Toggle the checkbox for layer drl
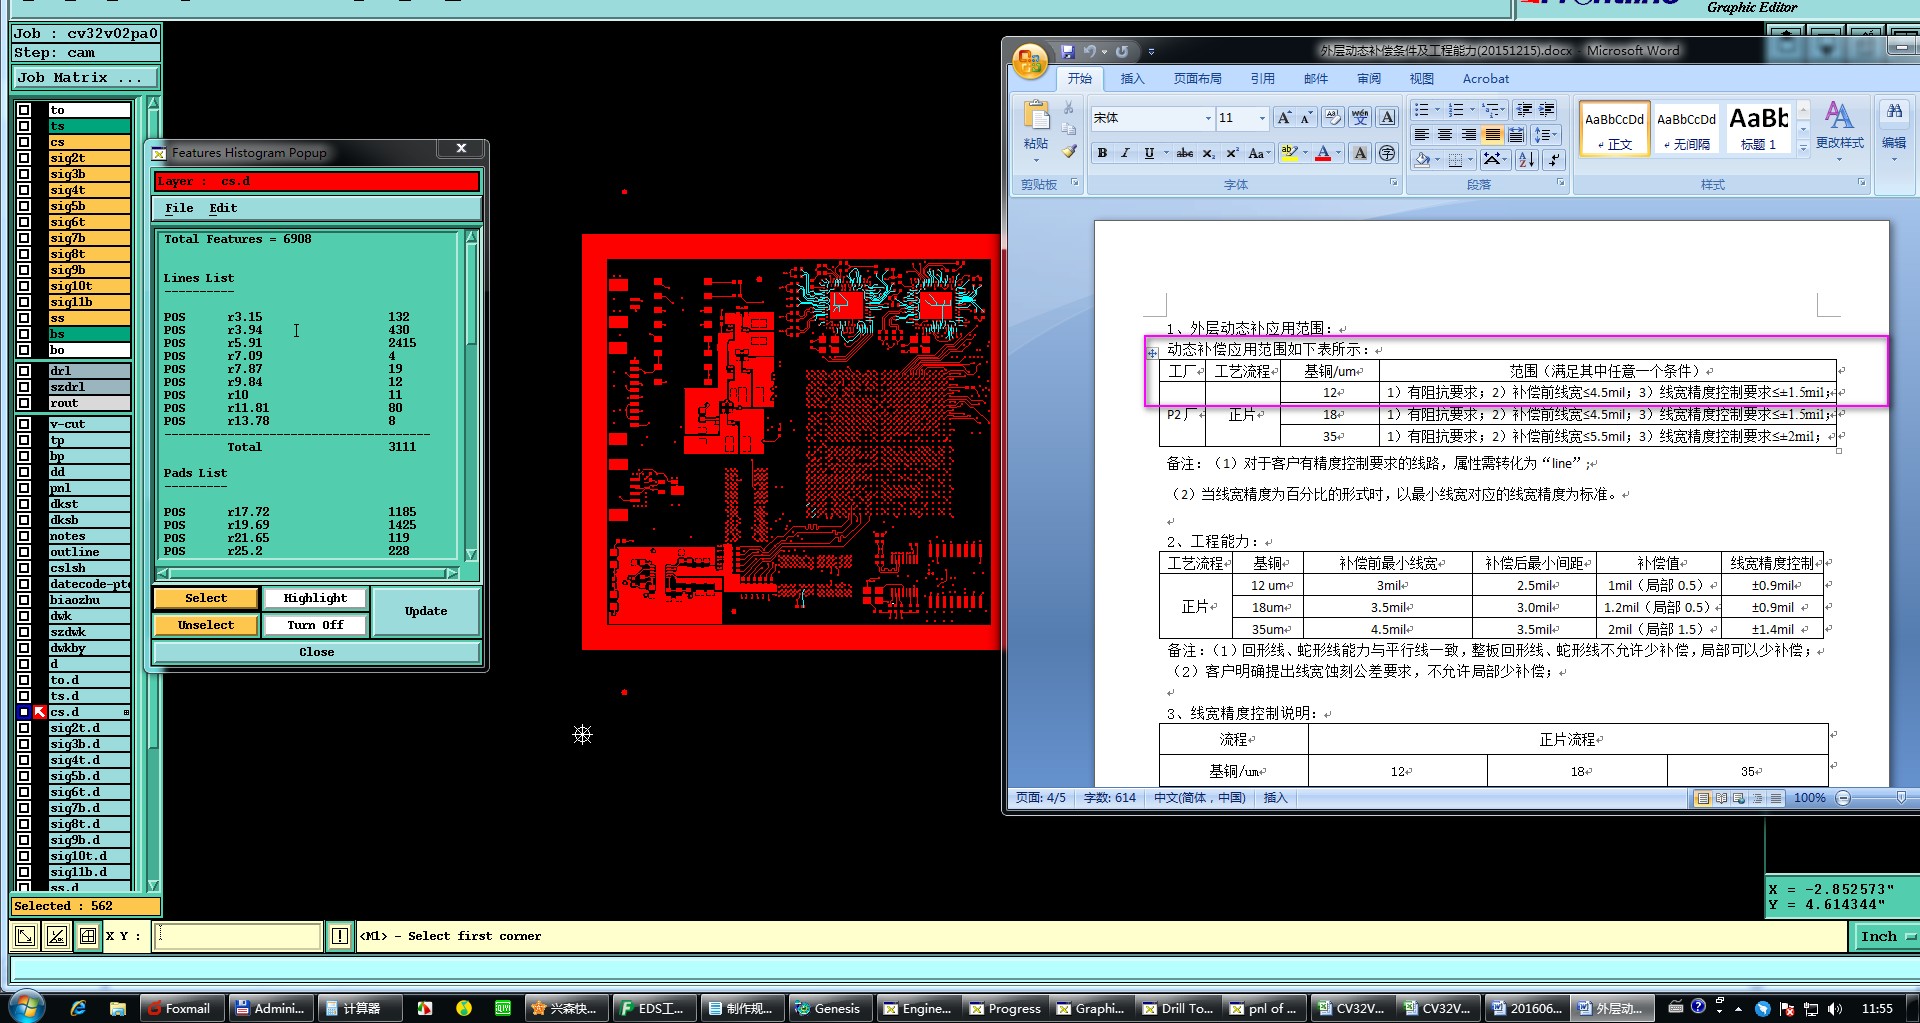1920x1023 pixels. (24, 371)
